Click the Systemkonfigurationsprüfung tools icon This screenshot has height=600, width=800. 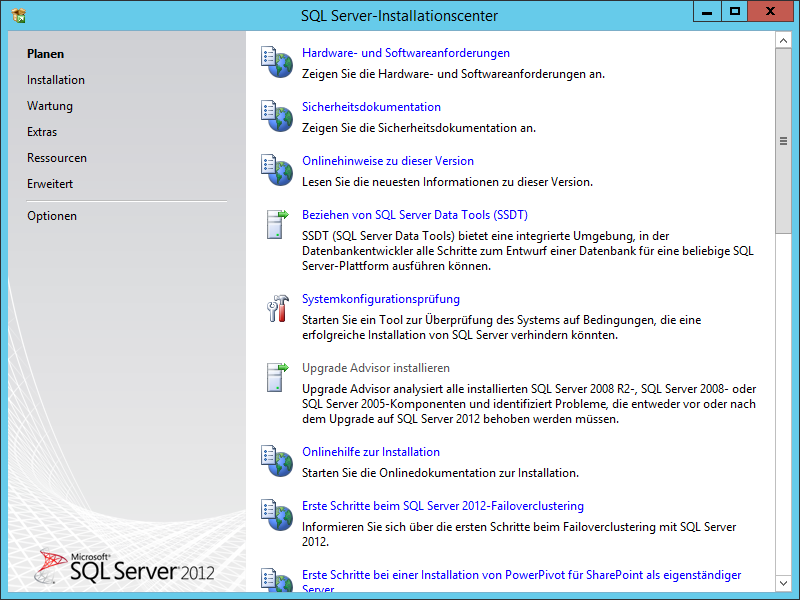coord(277,307)
